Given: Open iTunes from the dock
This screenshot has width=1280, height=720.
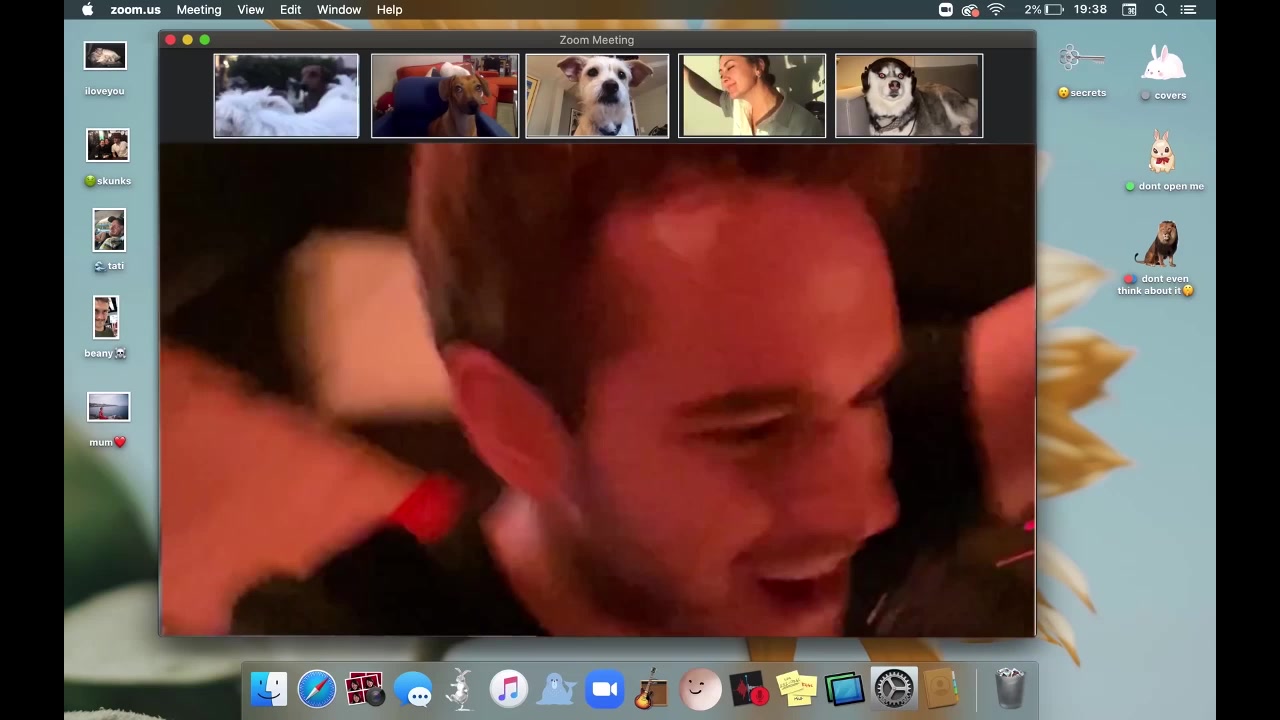Looking at the screenshot, I should click(509, 689).
